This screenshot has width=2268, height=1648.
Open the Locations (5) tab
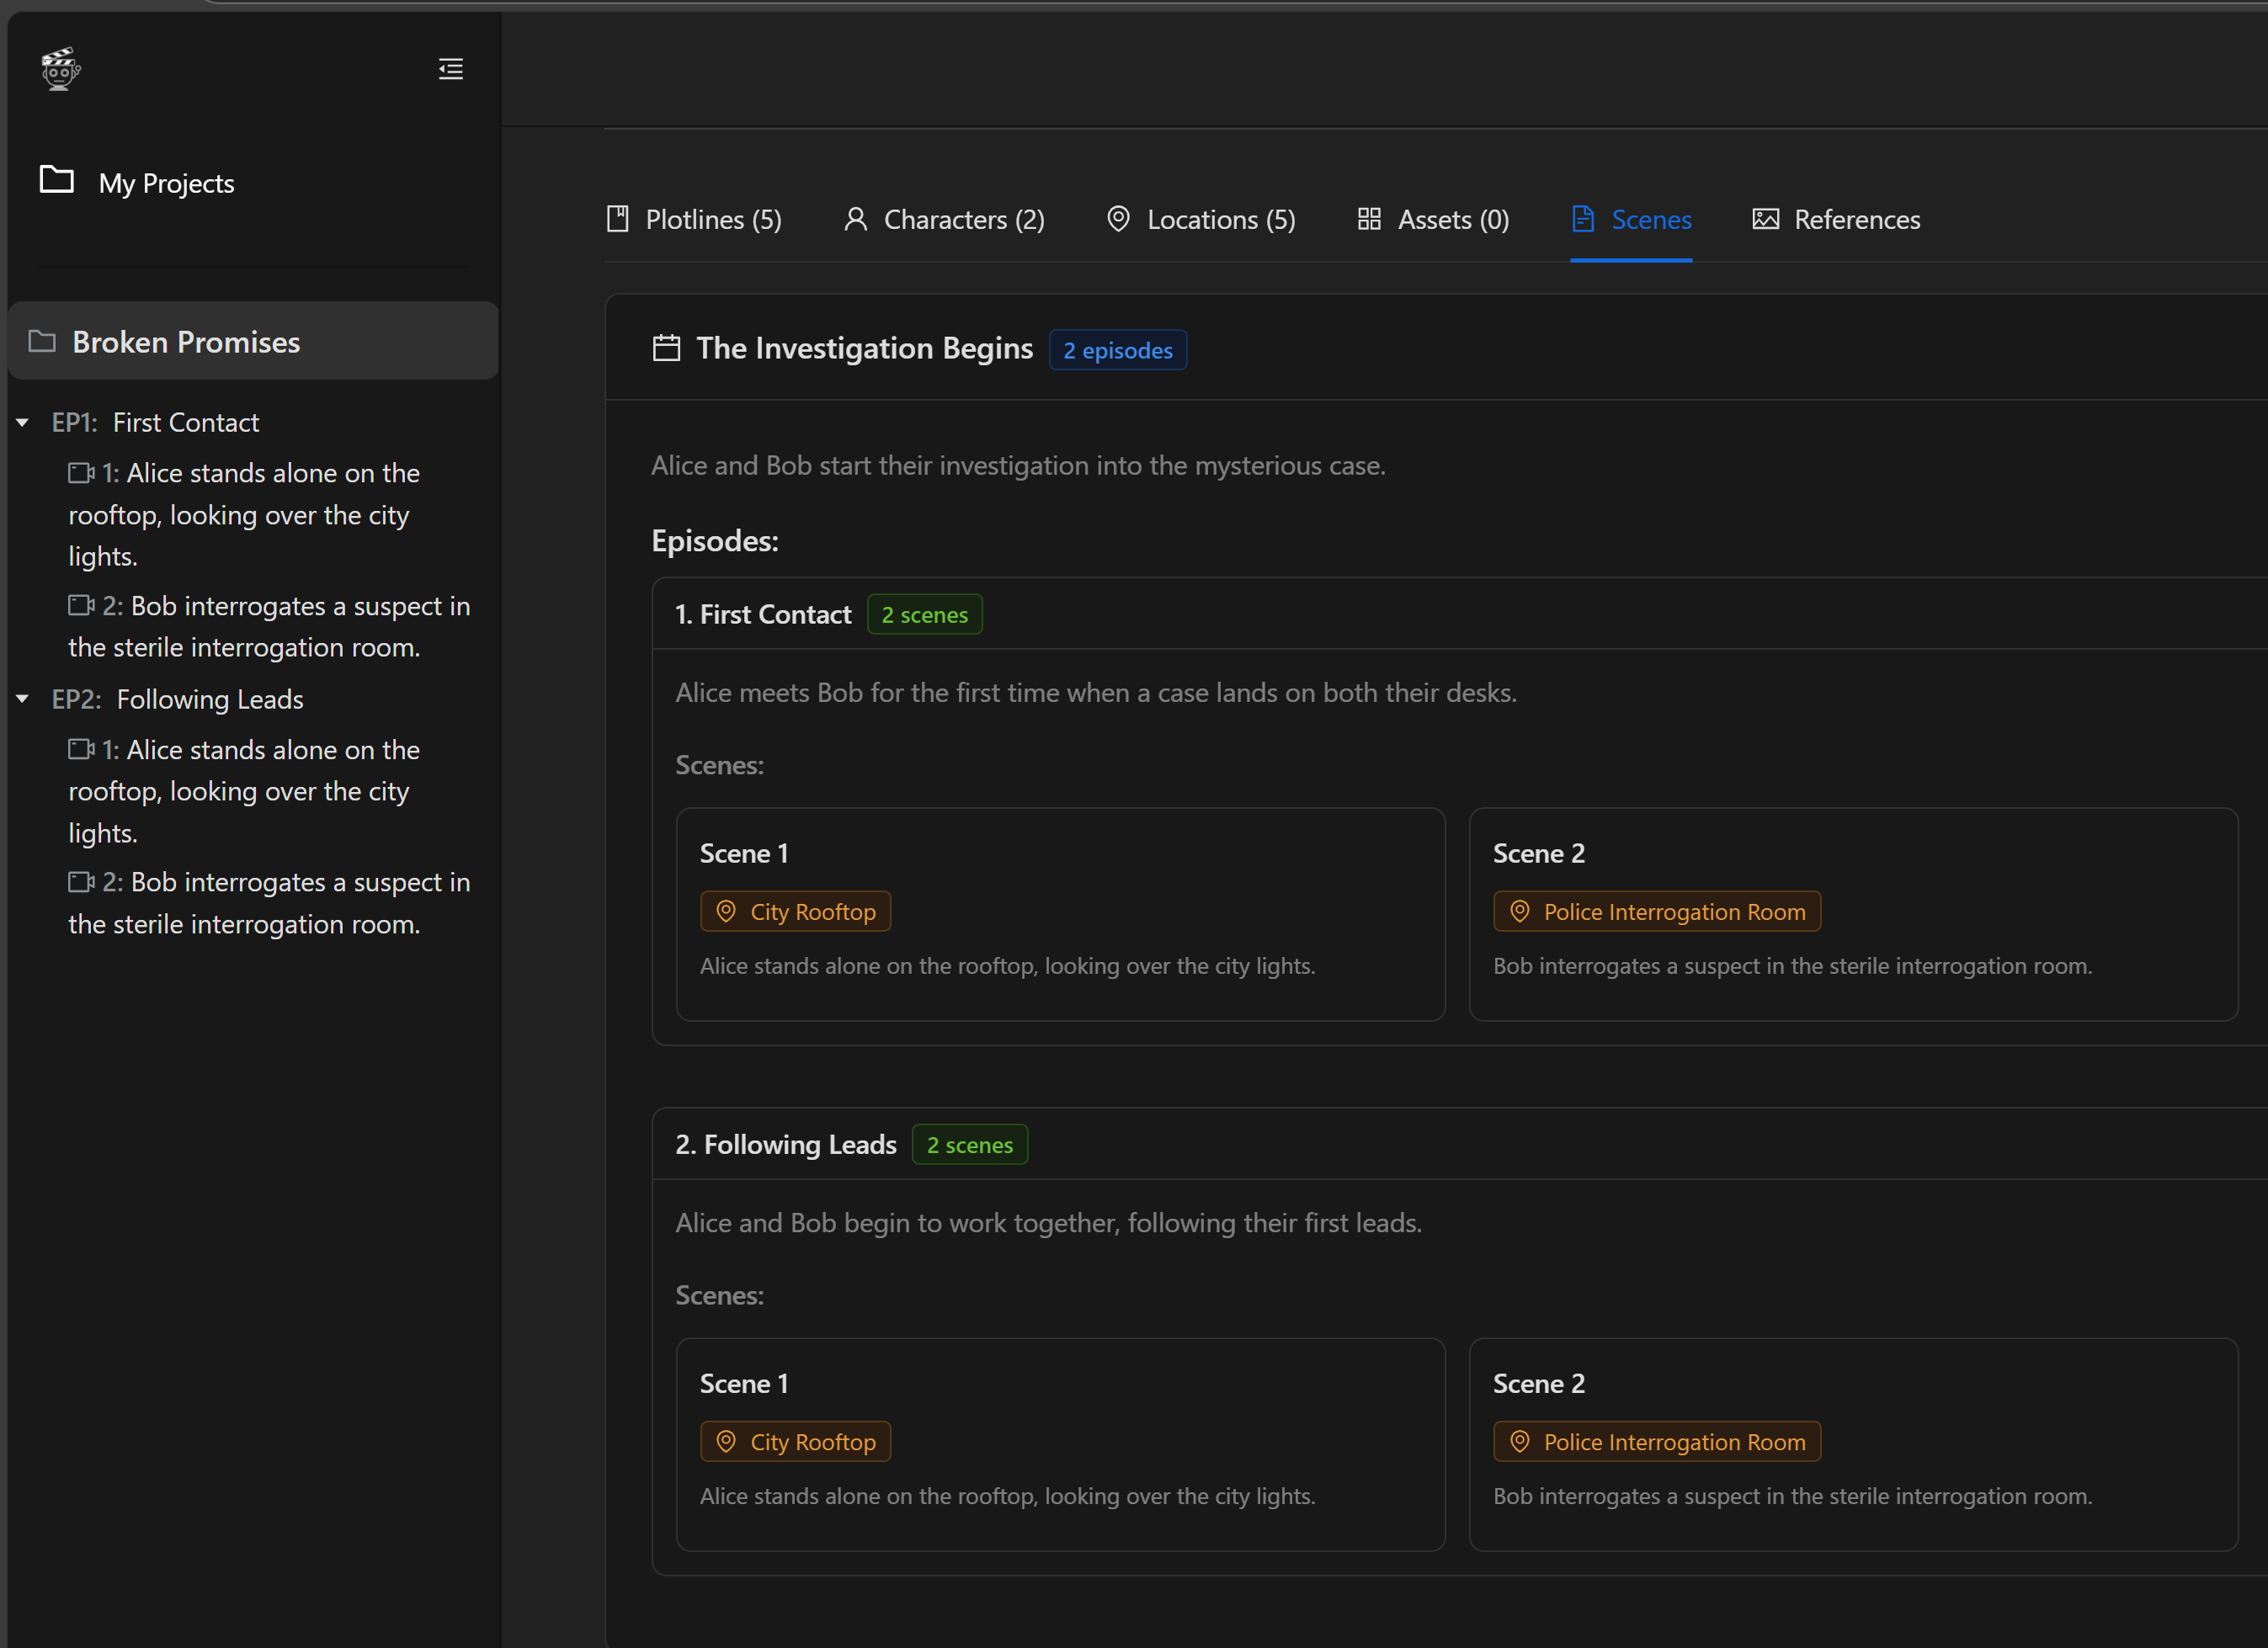pyautogui.click(x=1201, y=219)
